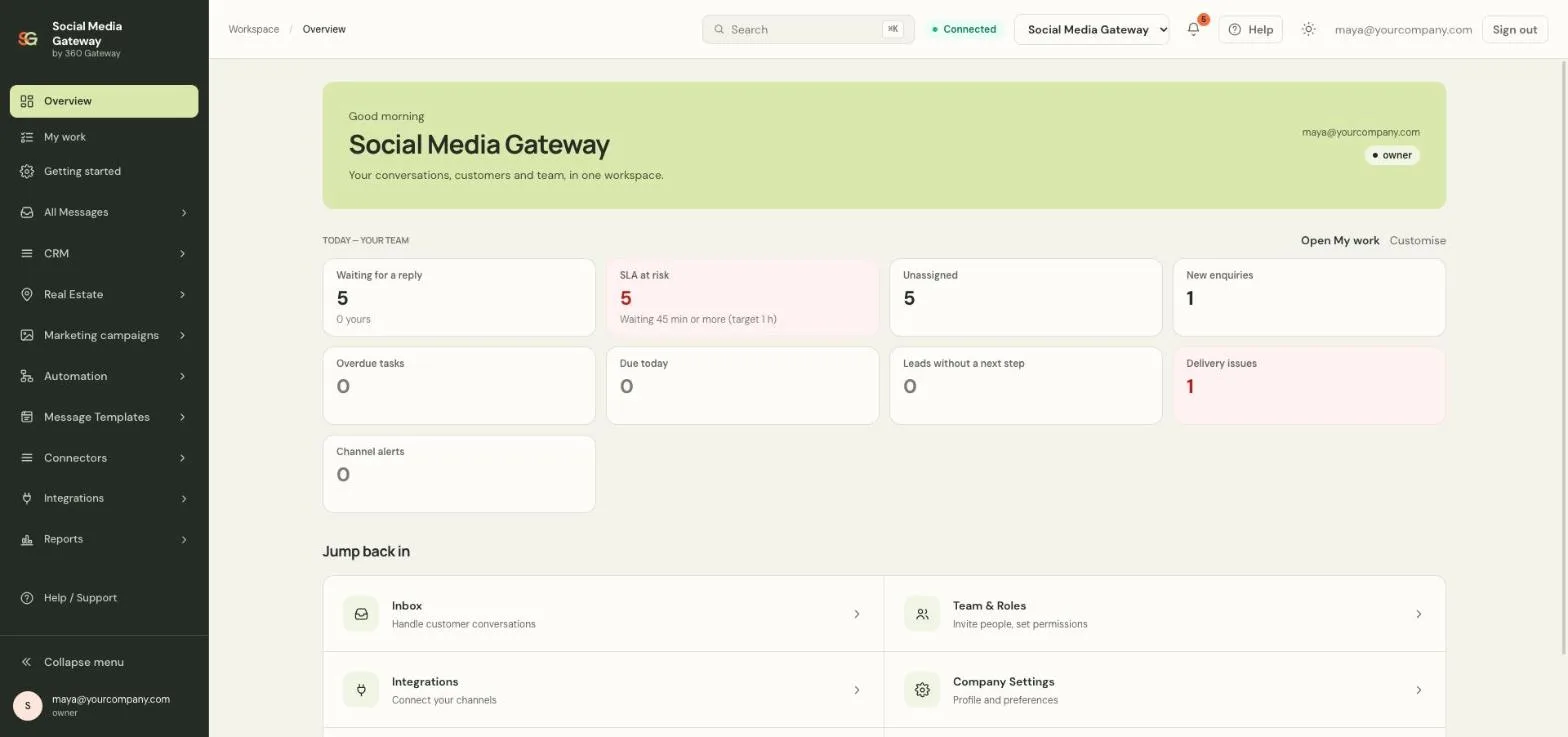
Task: Select Overview in the sidebar menu
Action: tap(104, 101)
